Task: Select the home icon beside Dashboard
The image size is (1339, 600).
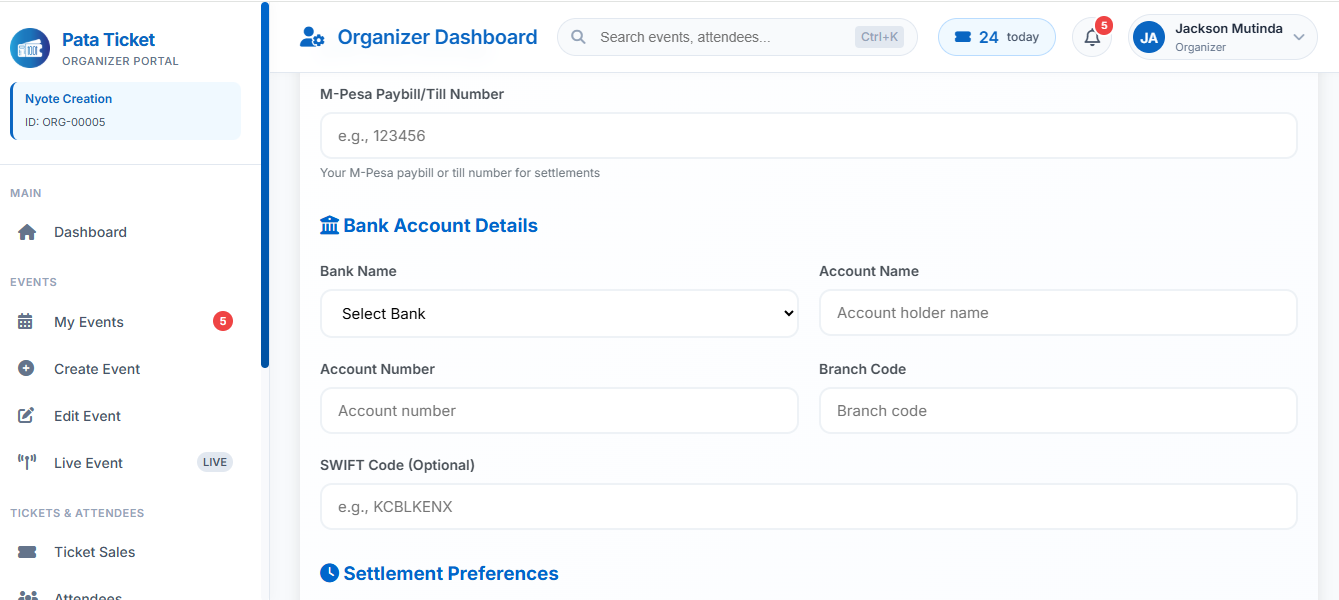Action: 27,232
